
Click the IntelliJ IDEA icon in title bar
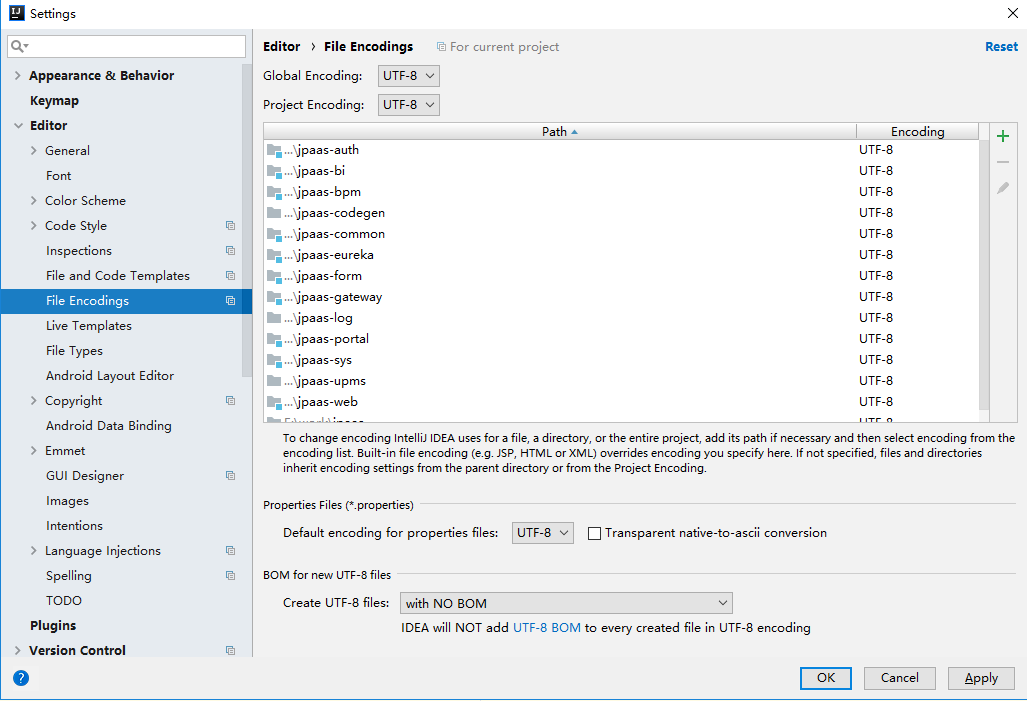[x=16, y=13]
